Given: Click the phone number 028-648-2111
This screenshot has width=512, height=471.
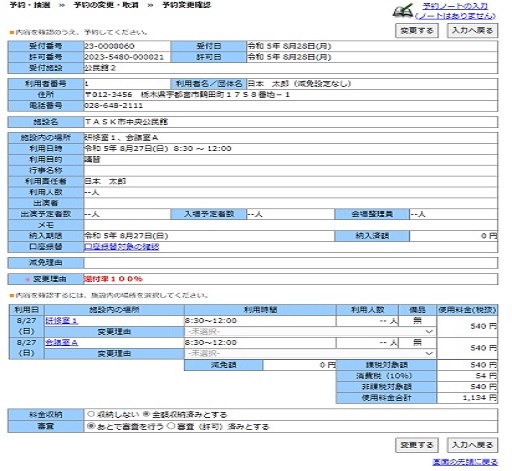Looking at the screenshot, I should [x=114, y=106].
